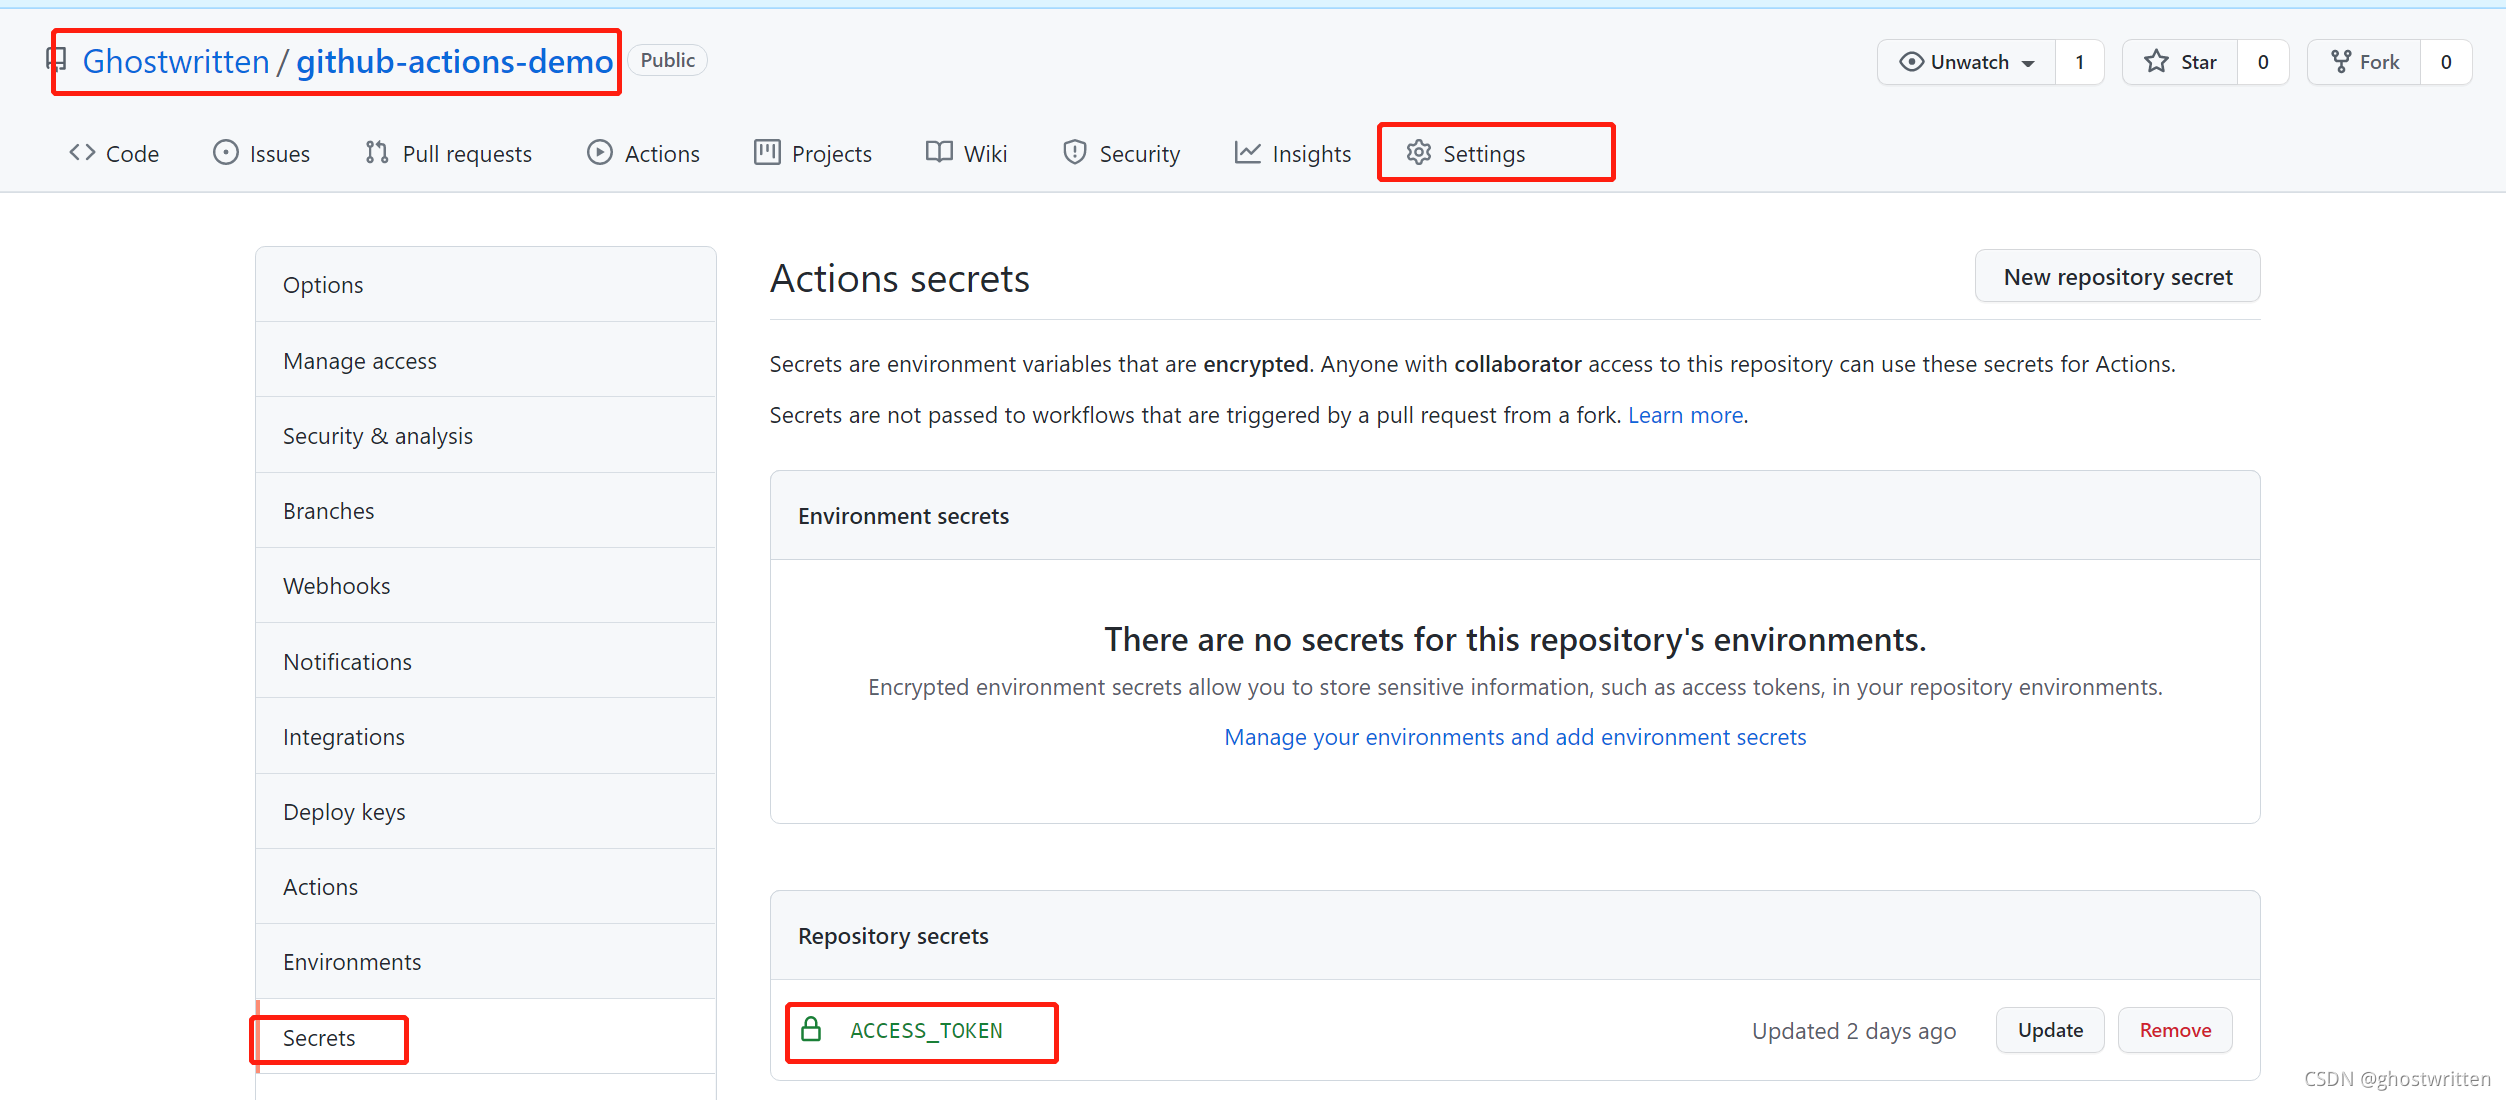Click Manage your environments and add secrets link
This screenshot has width=2506, height=1100.
pyautogui.click(x=1515, y=737)
